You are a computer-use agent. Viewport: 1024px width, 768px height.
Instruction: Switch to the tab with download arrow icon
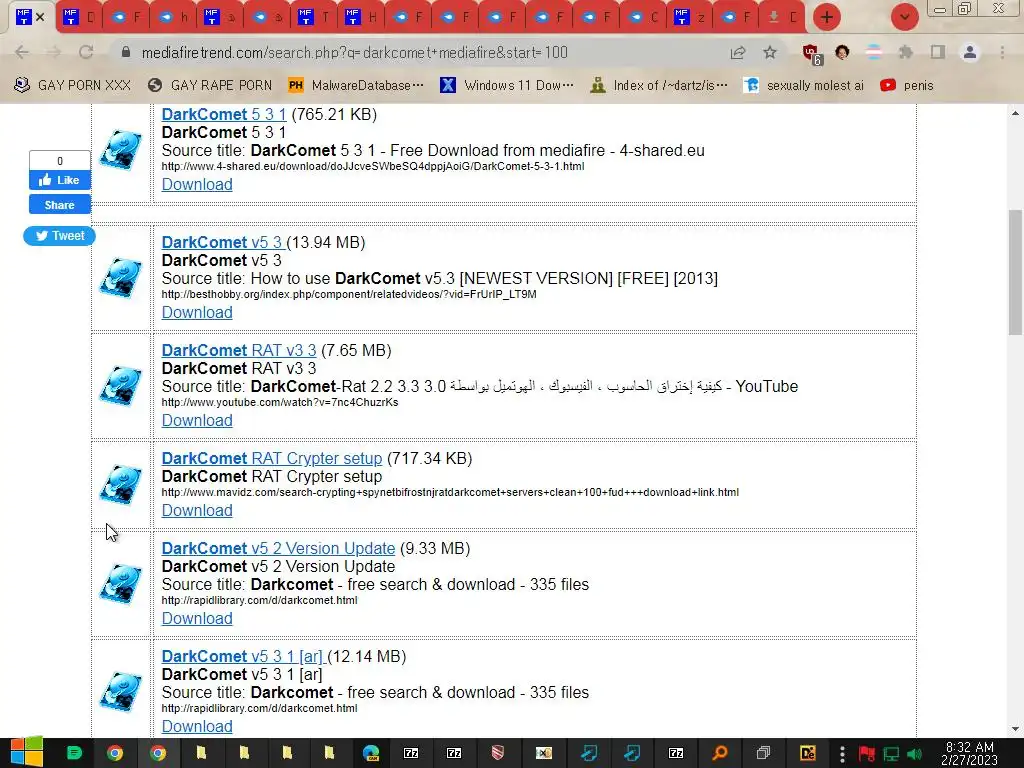coord(784,17)
